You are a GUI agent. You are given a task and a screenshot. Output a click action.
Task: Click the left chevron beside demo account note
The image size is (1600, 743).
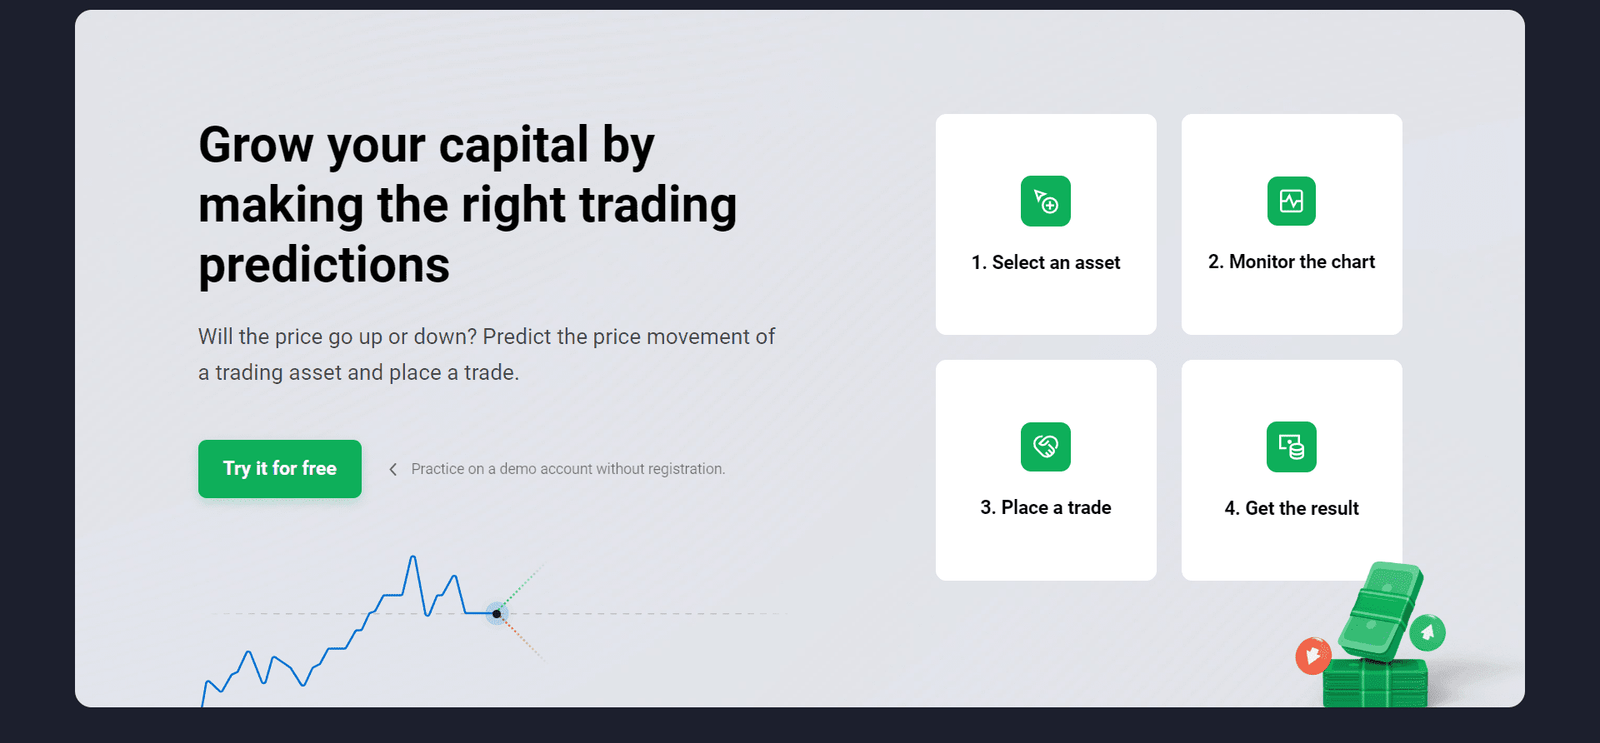pyautogui.click(x=393, y=469)
